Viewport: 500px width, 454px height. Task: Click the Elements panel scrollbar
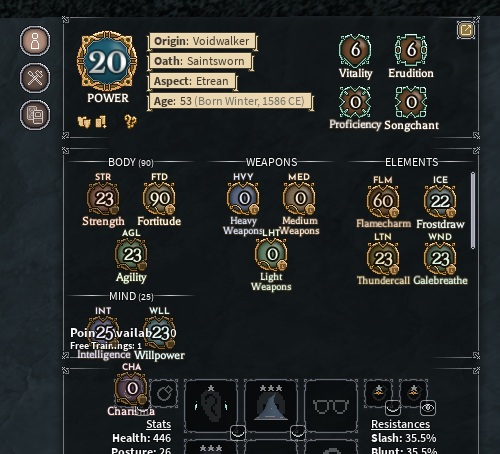[x=473, y=210]
